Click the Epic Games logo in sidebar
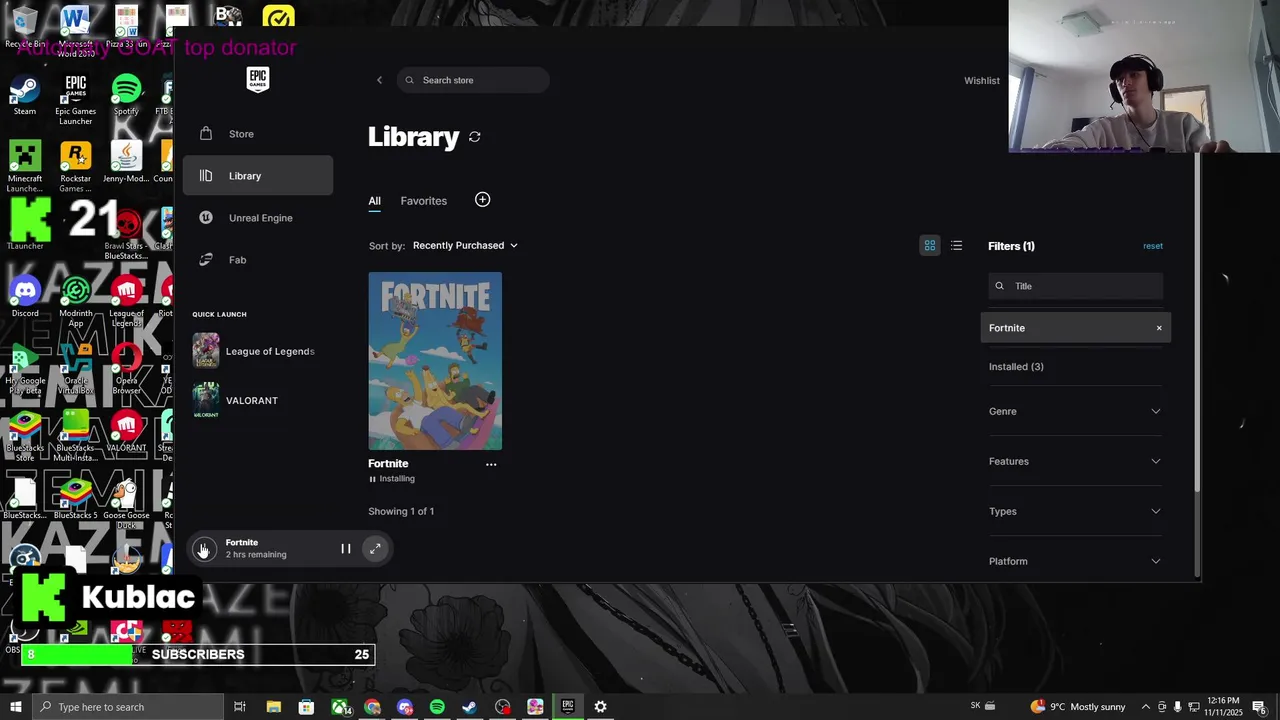1280x720 pixels. coord(258,80)
